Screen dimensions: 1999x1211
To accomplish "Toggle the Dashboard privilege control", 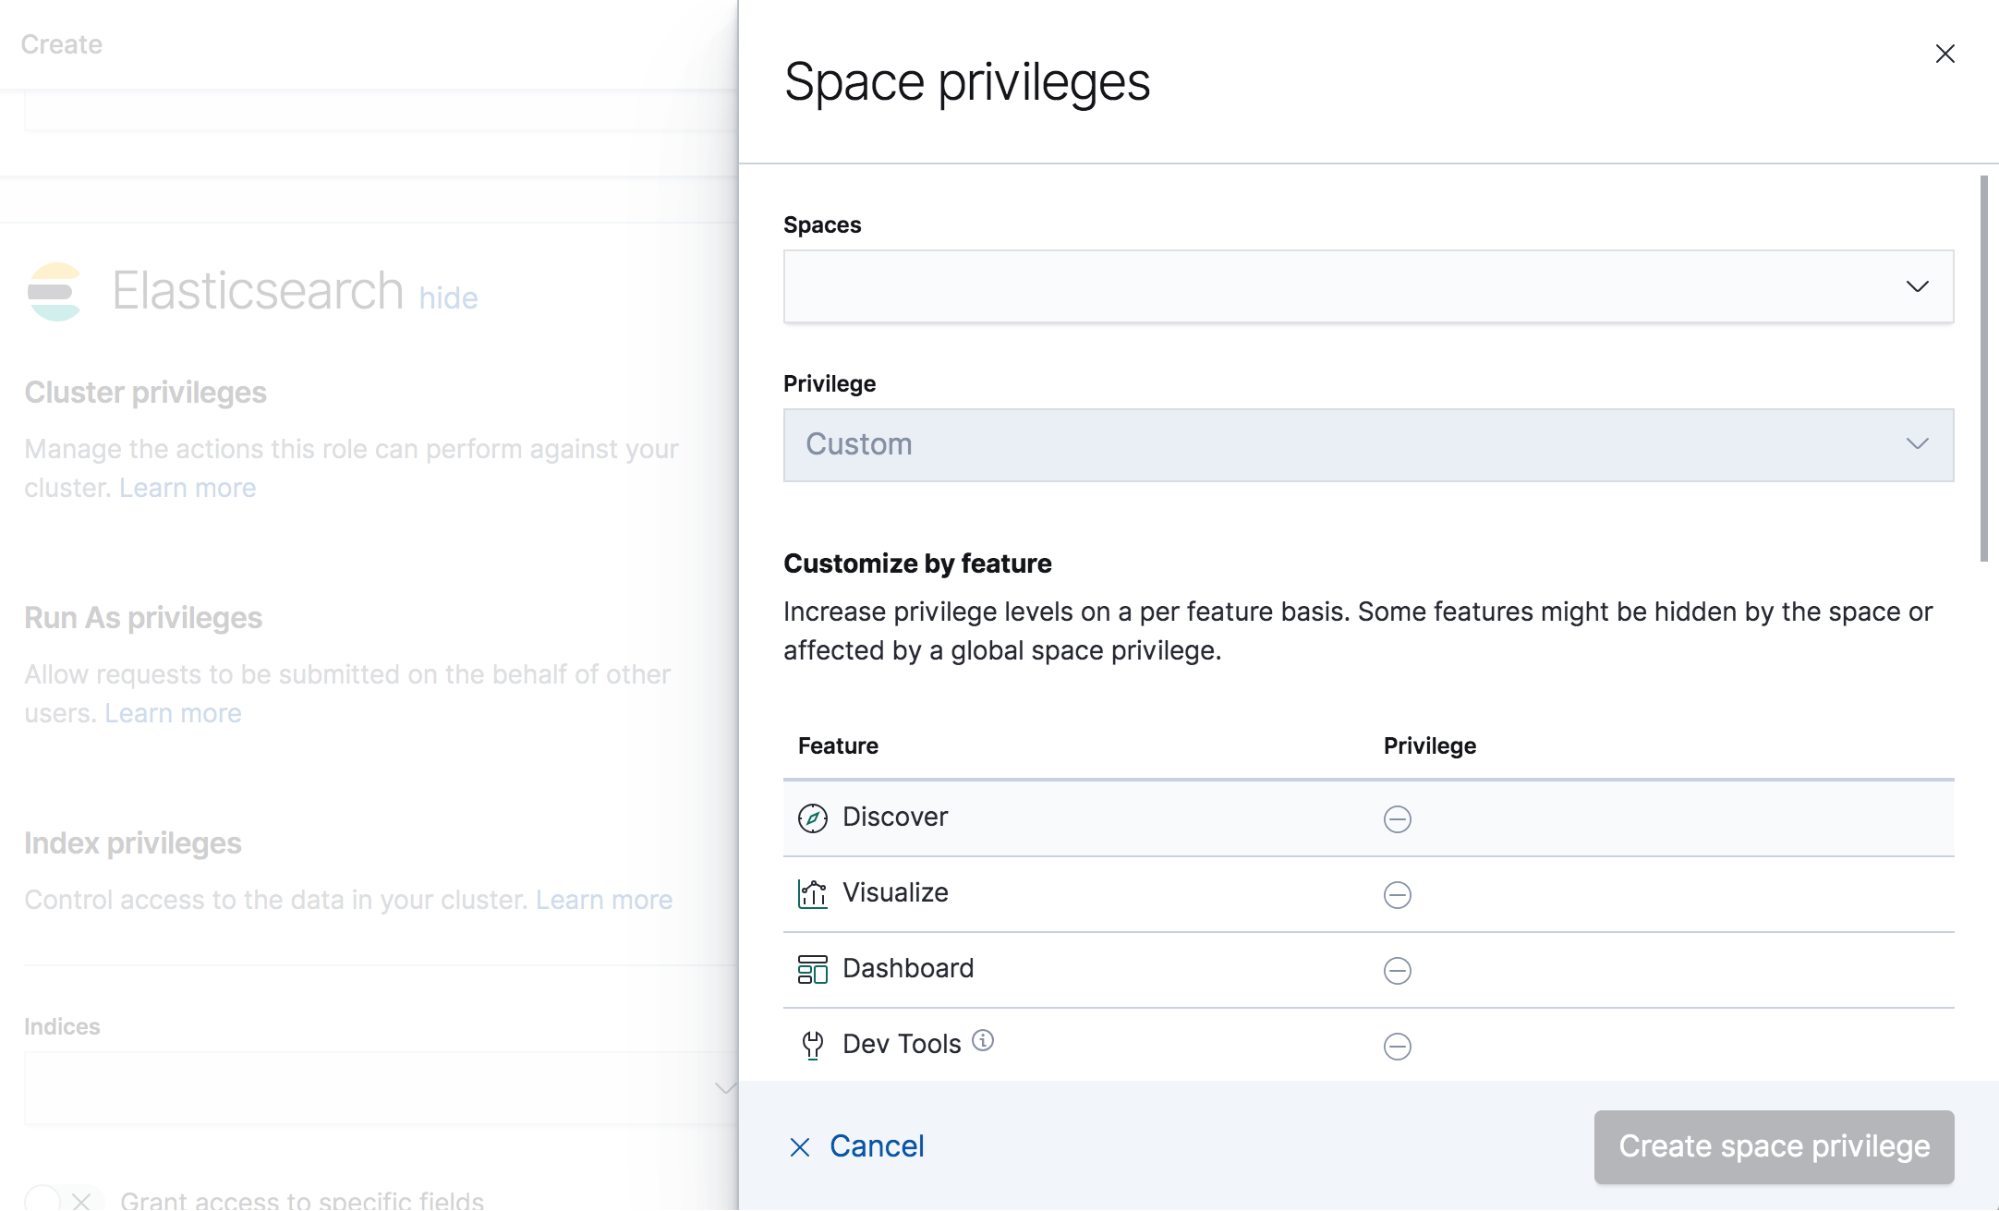I will 1397,970.
